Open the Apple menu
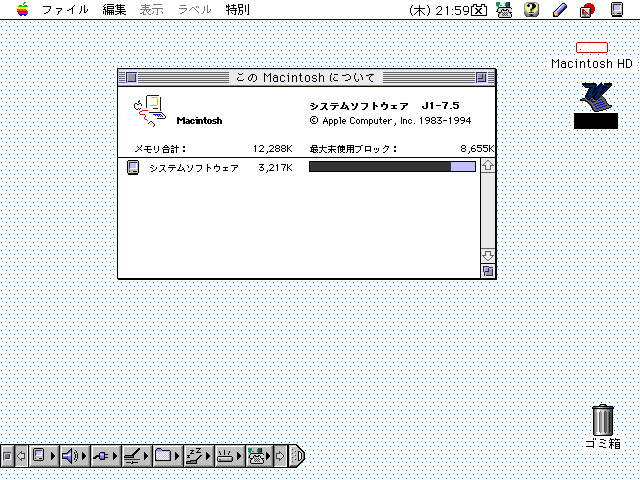 tap(23, 9)
